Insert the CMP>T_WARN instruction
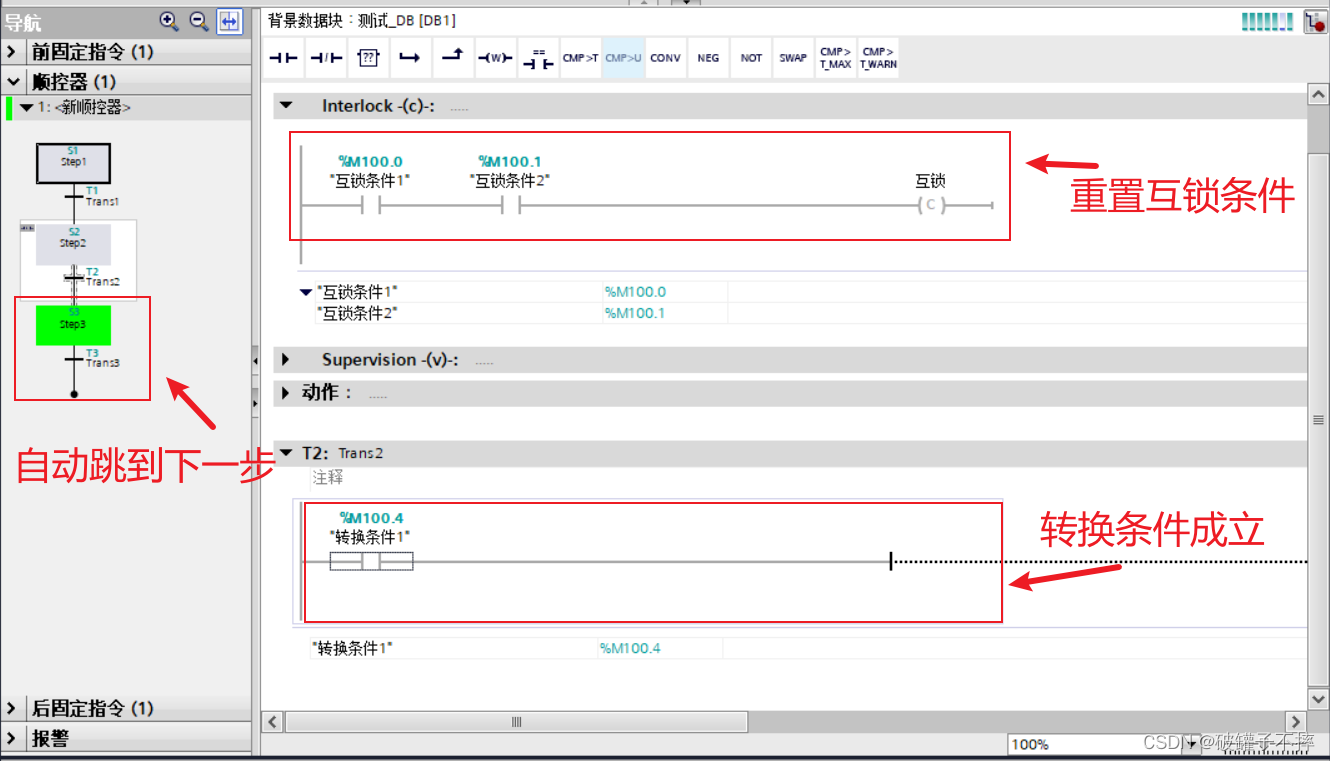This screenshot has height=761, width=1330. click(878, 58)
